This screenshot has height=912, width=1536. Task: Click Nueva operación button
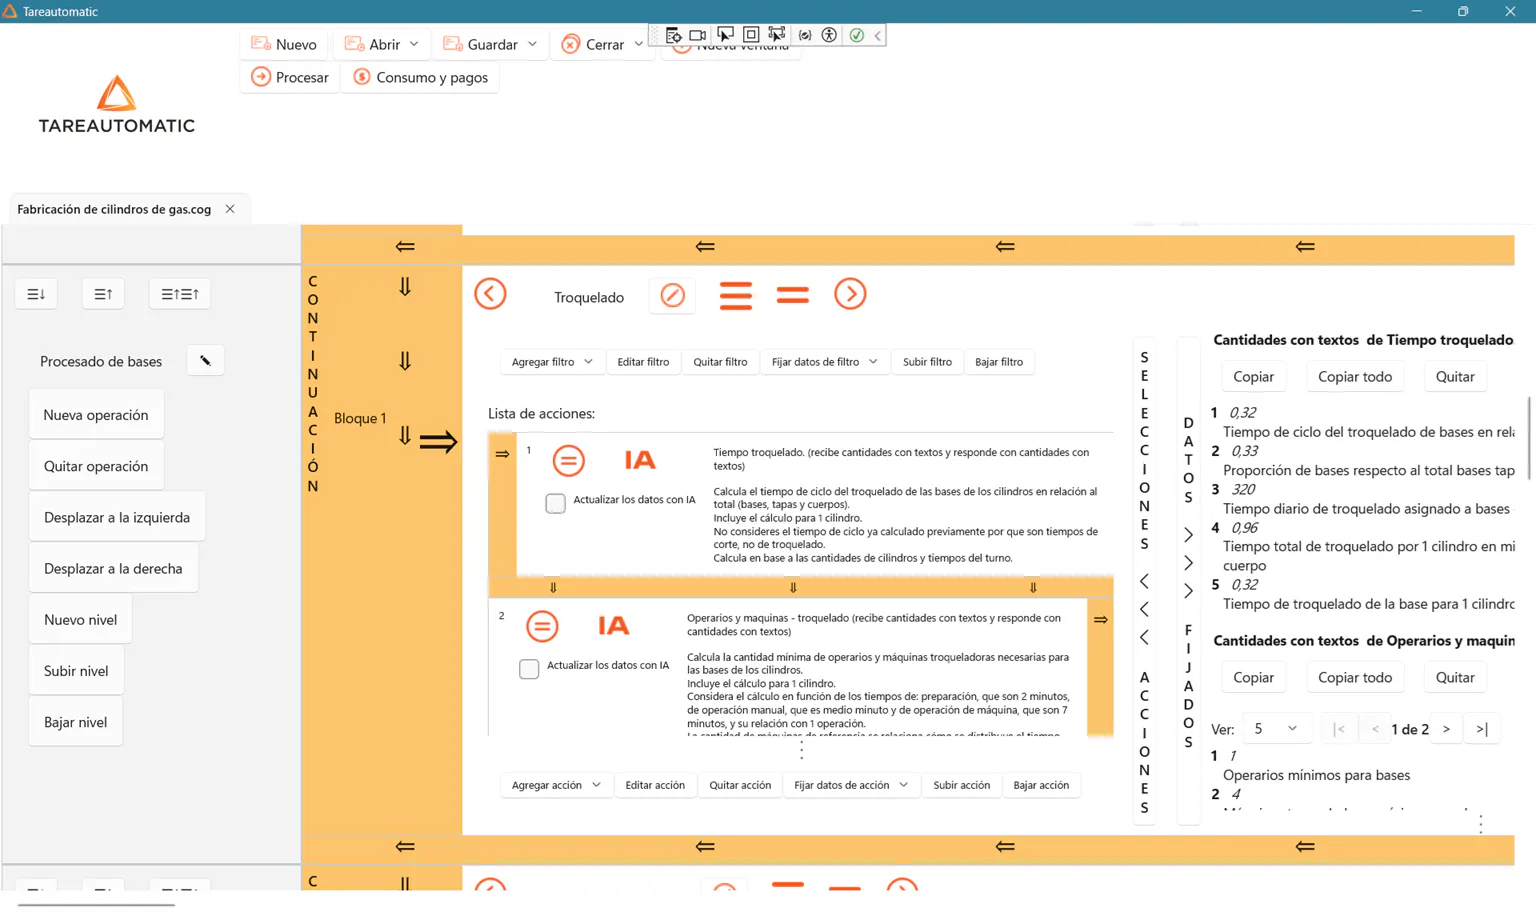tap(96, 415)
